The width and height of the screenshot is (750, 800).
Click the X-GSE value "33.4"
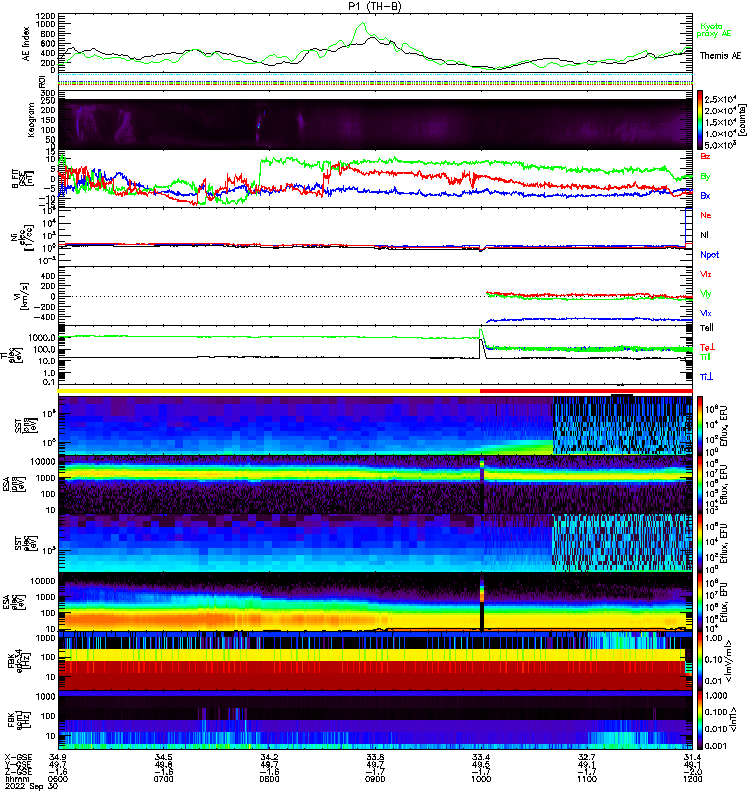coord(481,757)
